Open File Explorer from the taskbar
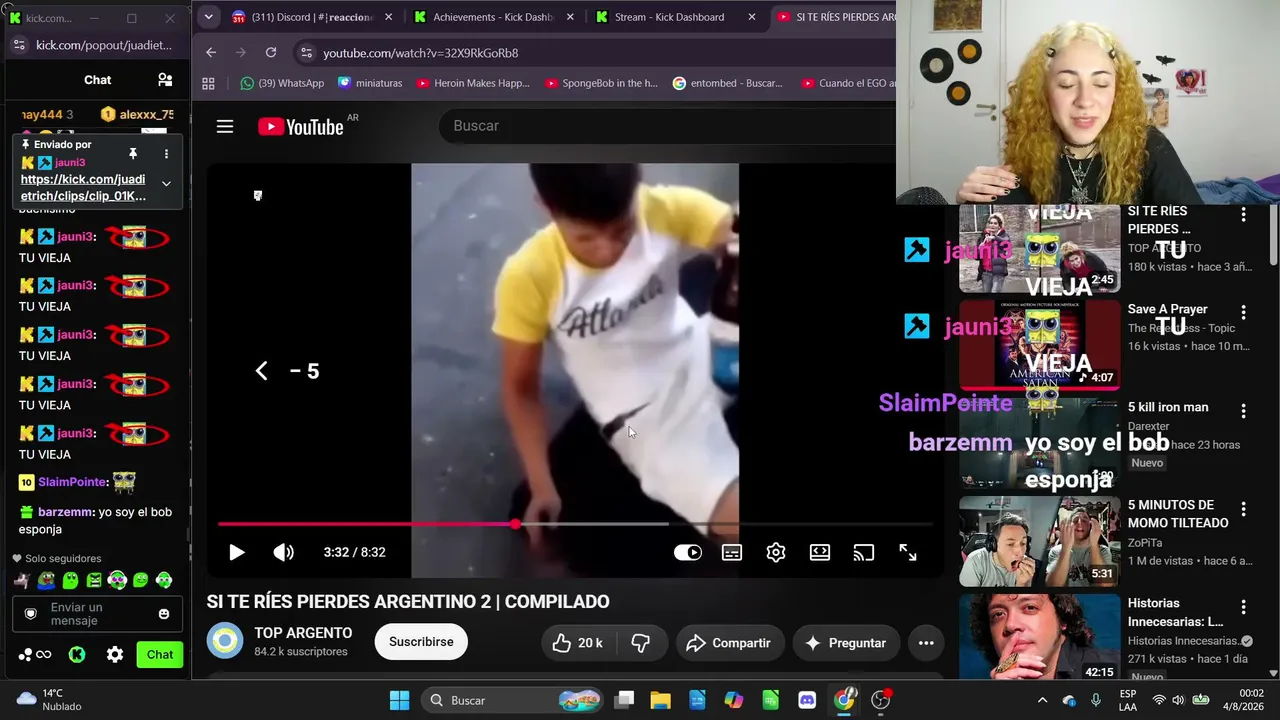 660,700
